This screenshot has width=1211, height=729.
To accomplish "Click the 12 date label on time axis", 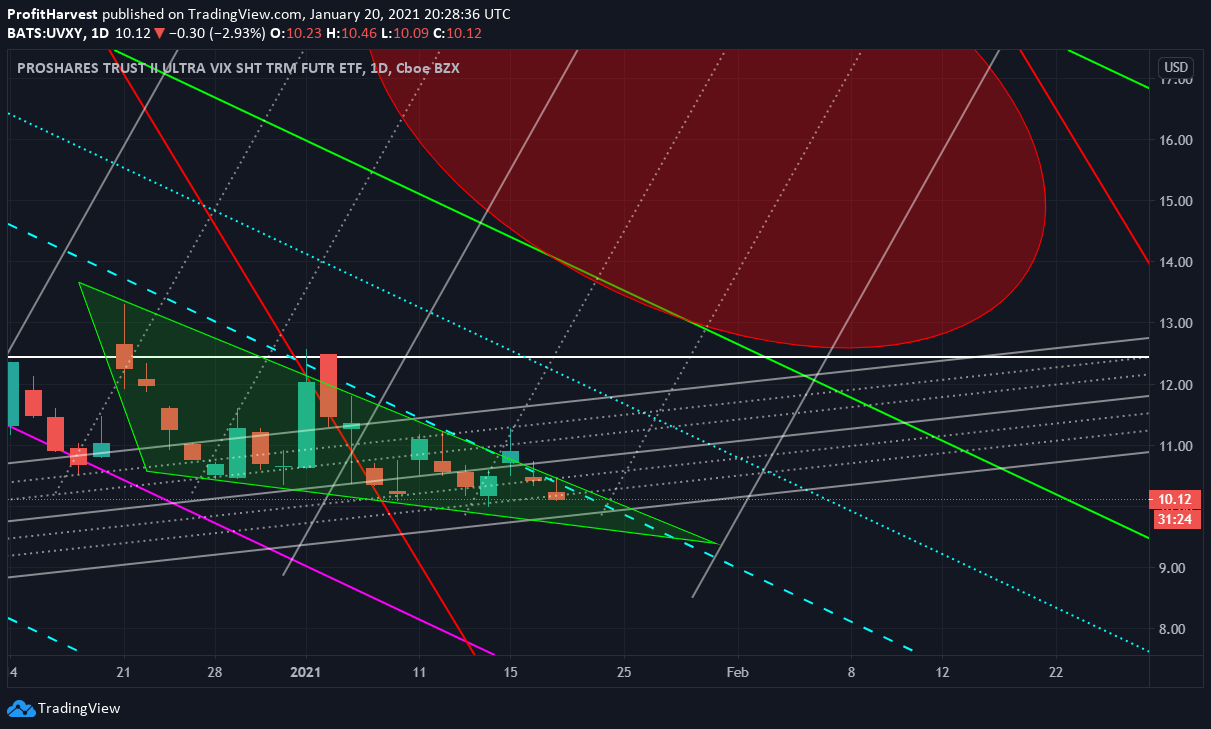I will (942, 672).
